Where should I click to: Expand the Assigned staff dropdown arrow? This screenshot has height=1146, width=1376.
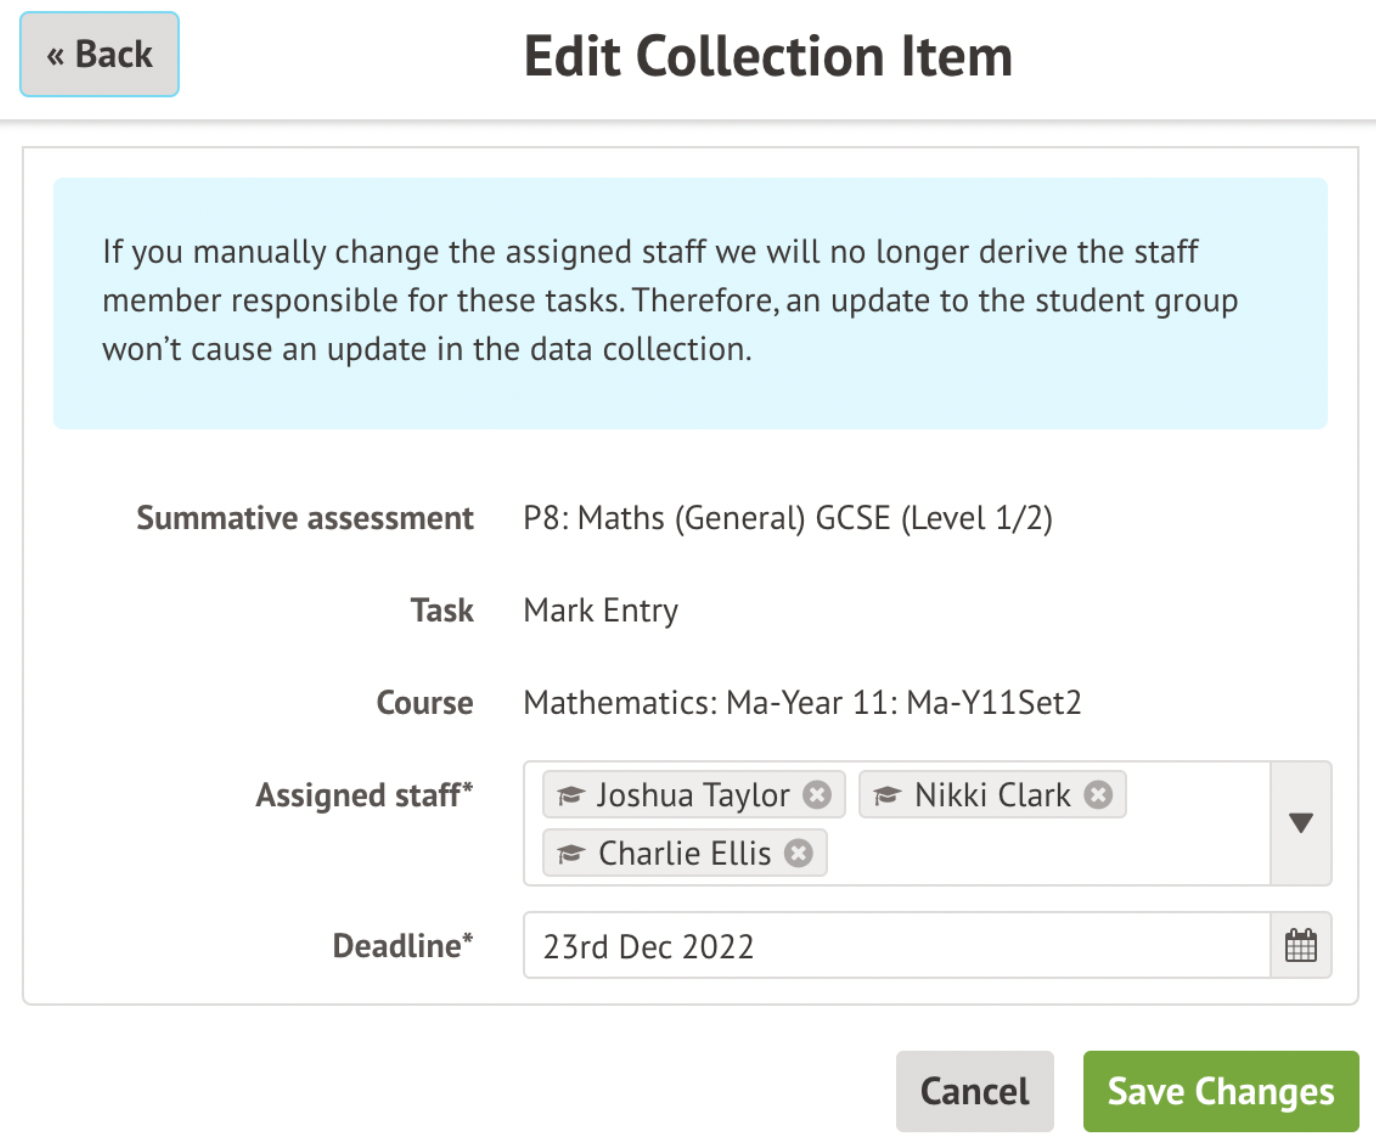1300,823
